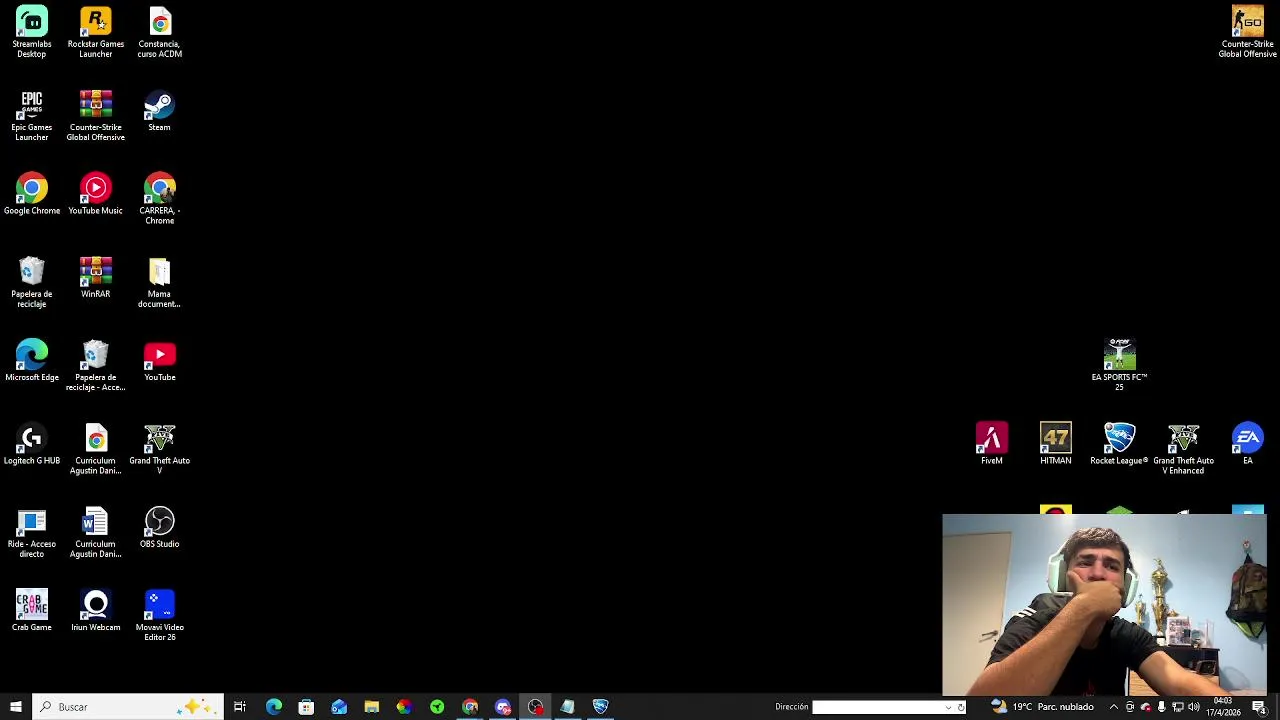Open the microphone tray icon
The width and height of the screenshot is (1280, 720).
pyautogui.click(x=1161, y=707)
